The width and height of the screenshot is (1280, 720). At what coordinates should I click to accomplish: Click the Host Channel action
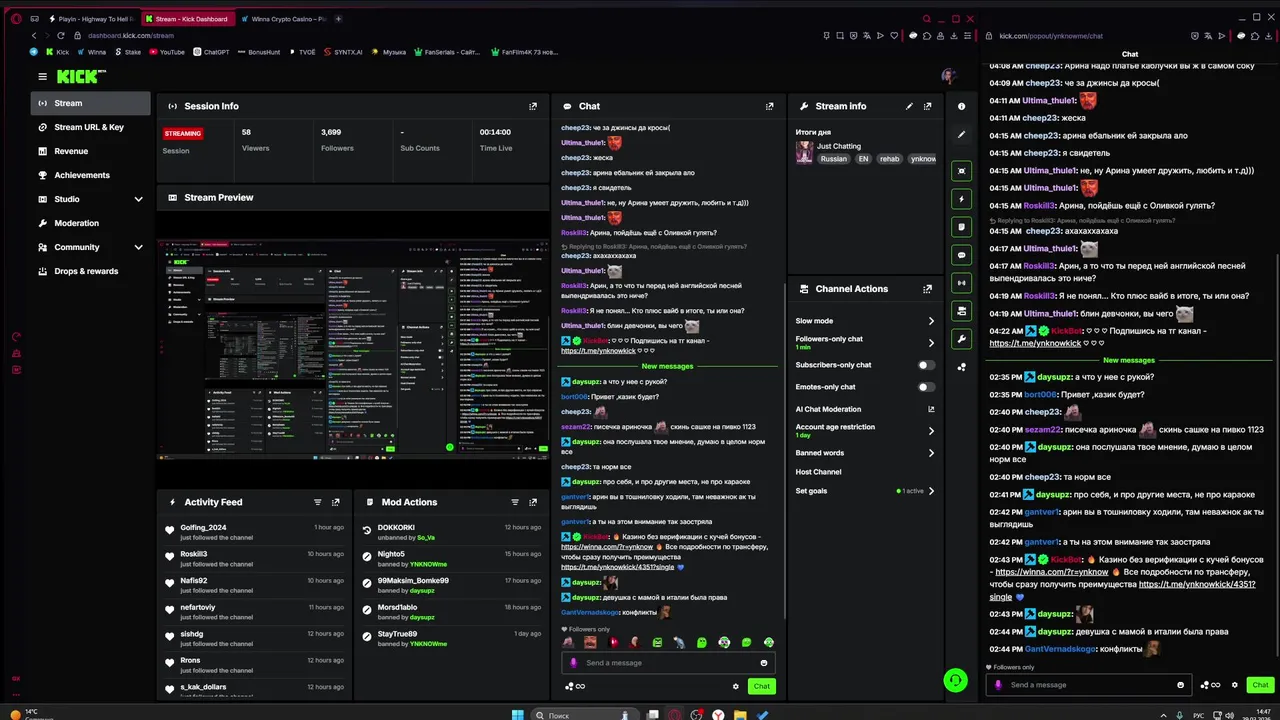coord(818,472)
